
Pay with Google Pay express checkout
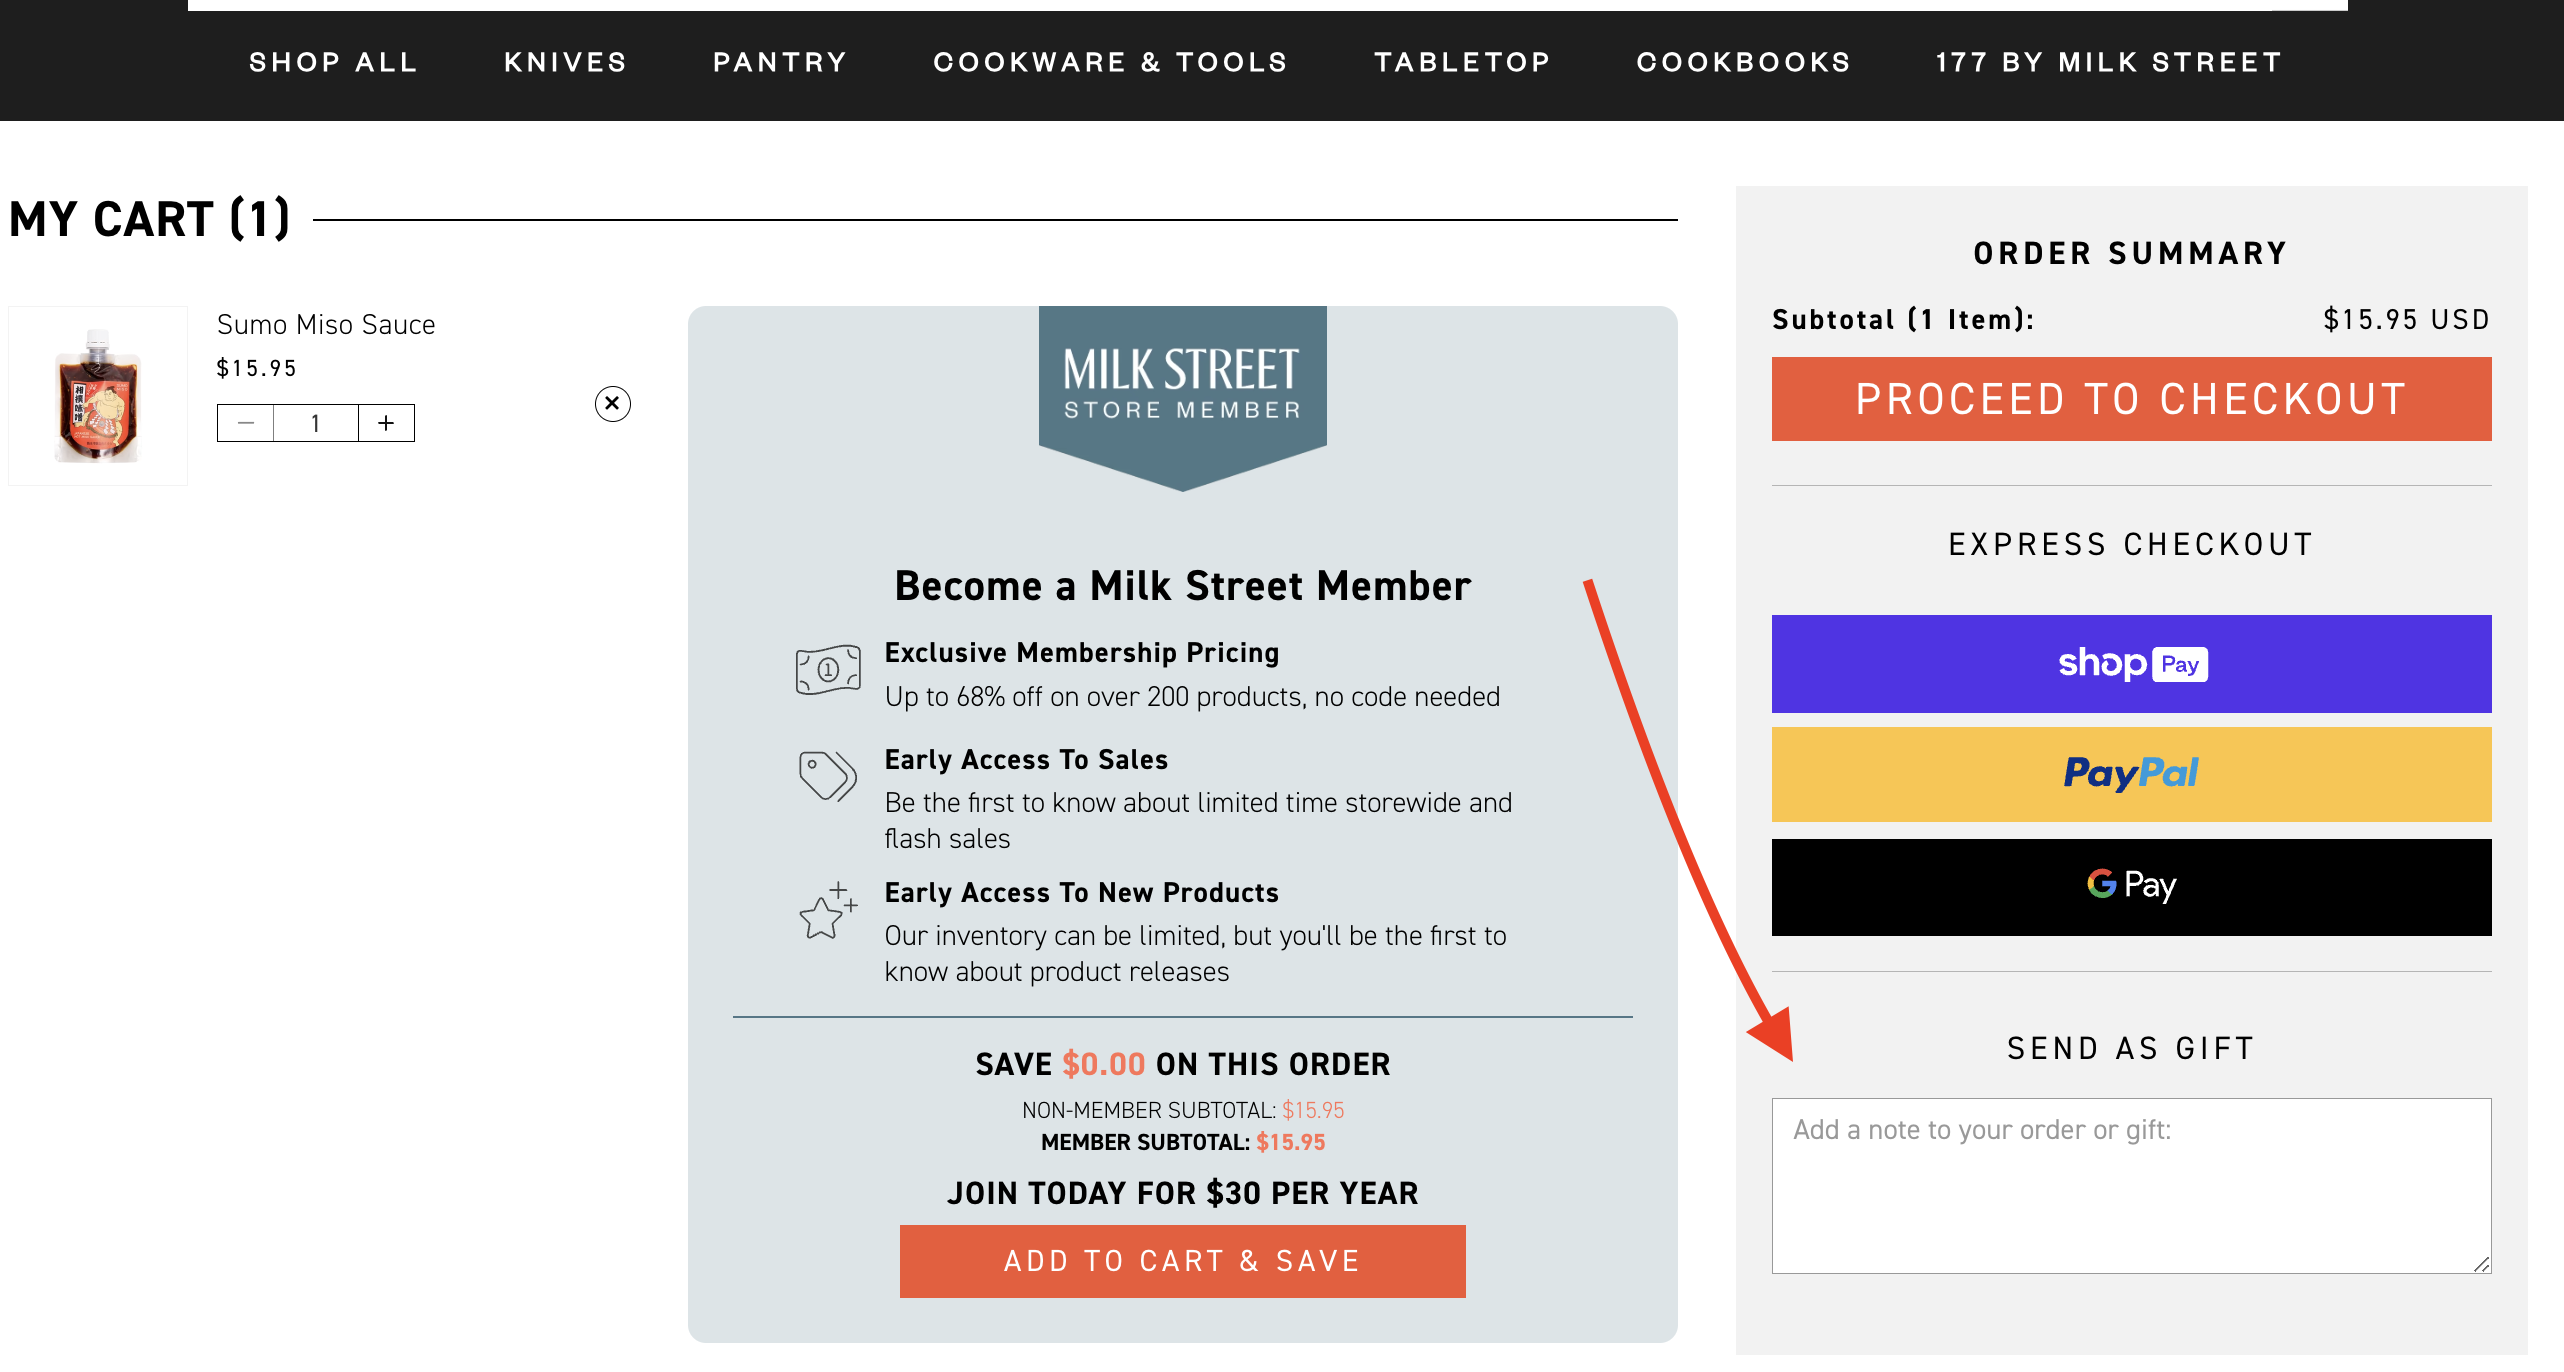pyautogui.click(x=2131, y=887)
